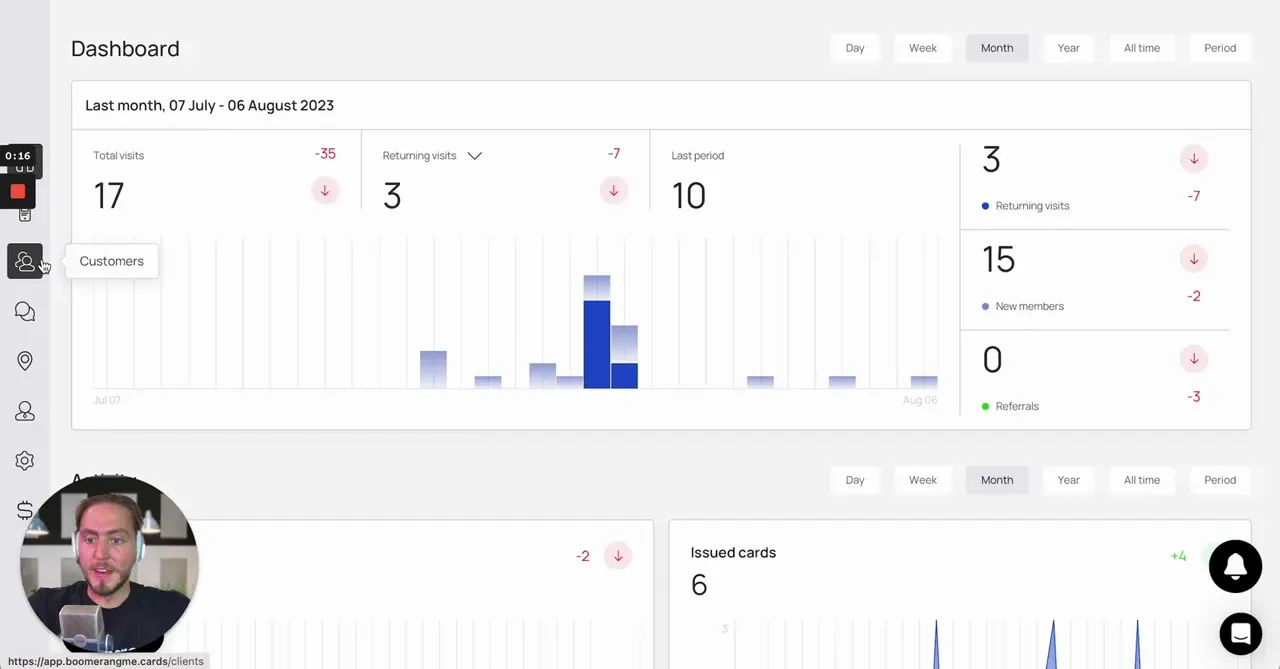Click the Total visits down-arrow trend icon
The width and height of the screenshot is (1280, 669).
pos(325,191)
